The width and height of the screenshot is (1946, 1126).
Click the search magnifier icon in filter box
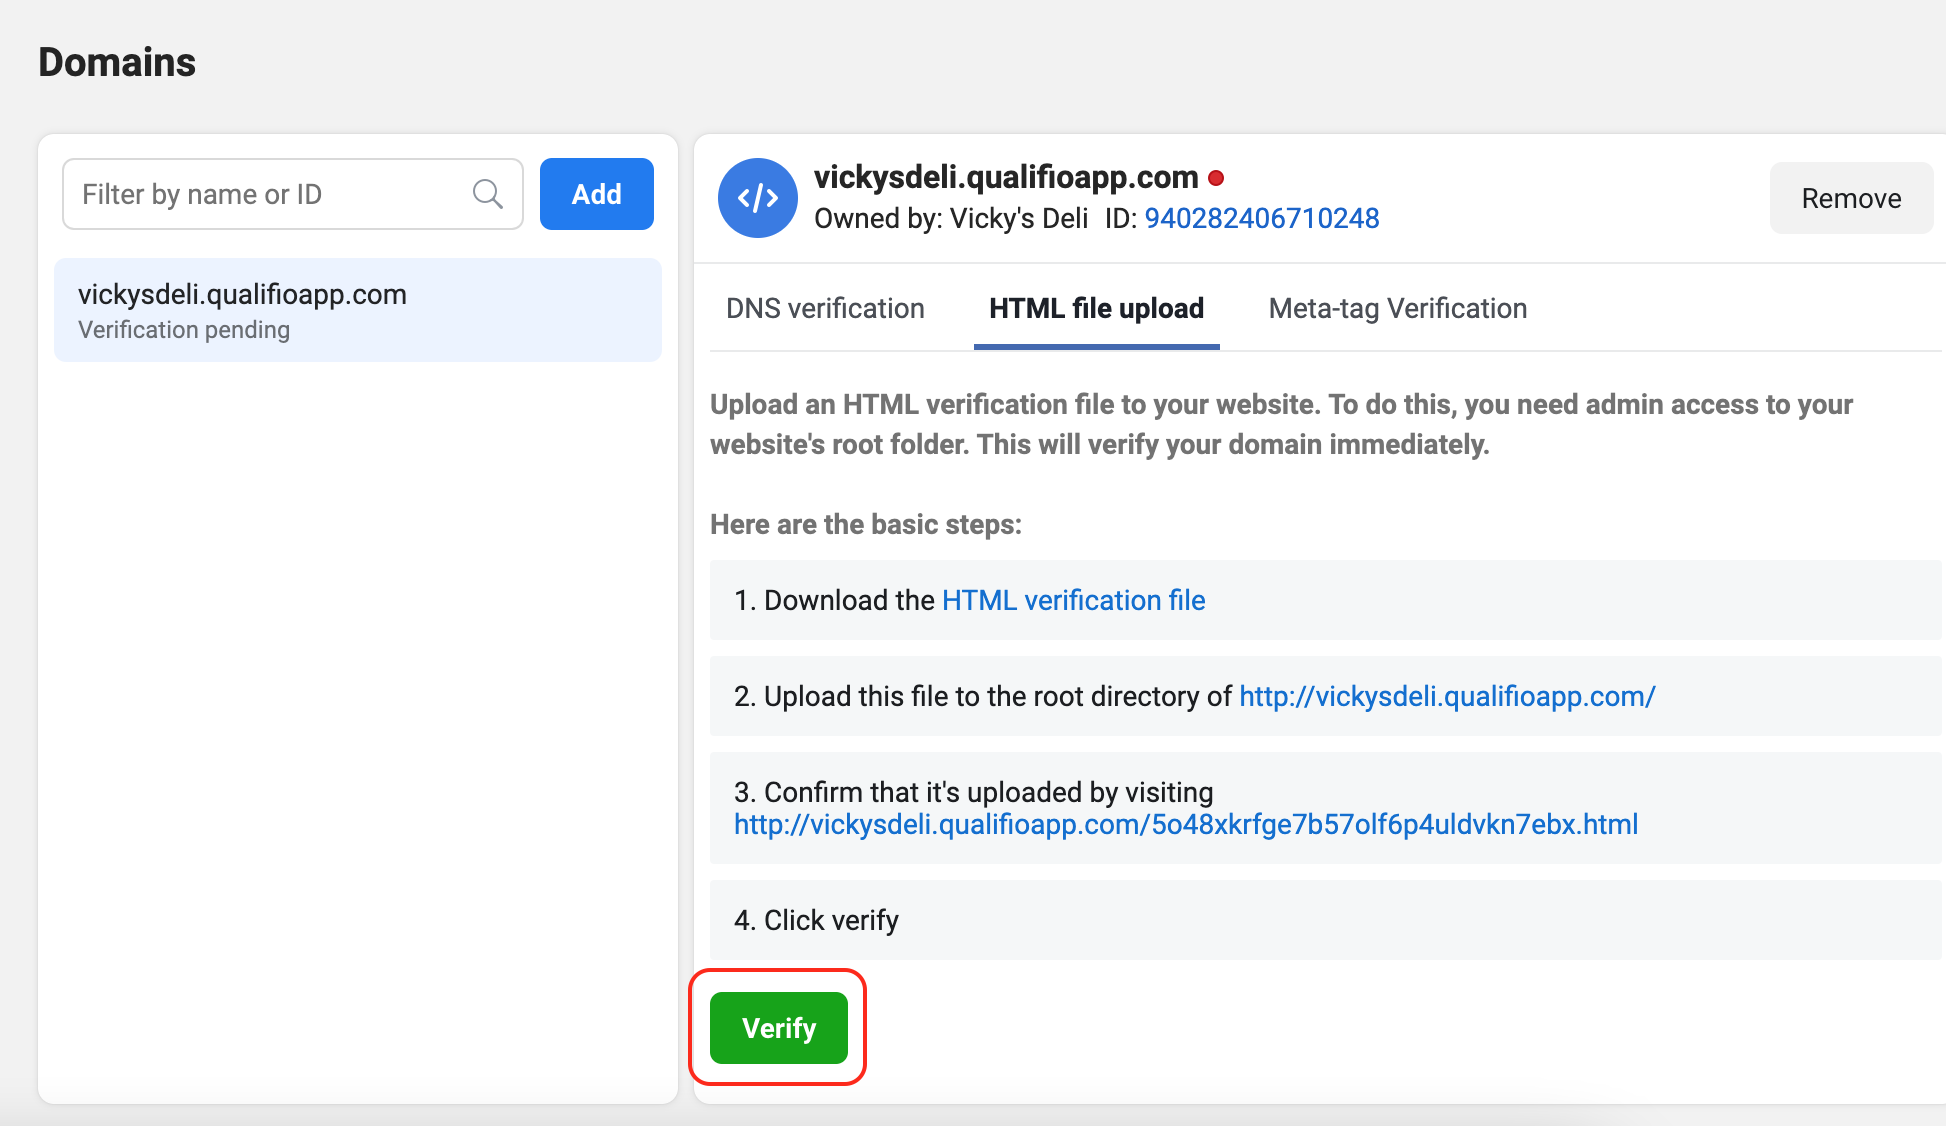tap(487, 194)
